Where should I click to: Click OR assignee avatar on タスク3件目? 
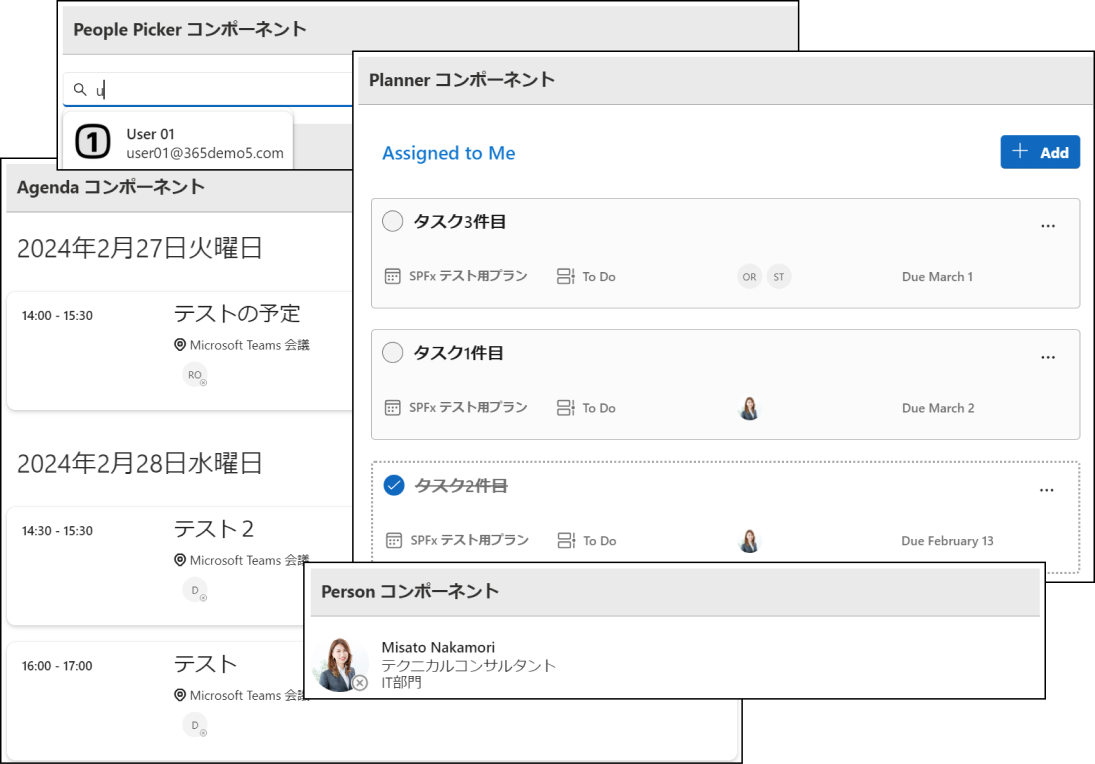click(749, 277)
